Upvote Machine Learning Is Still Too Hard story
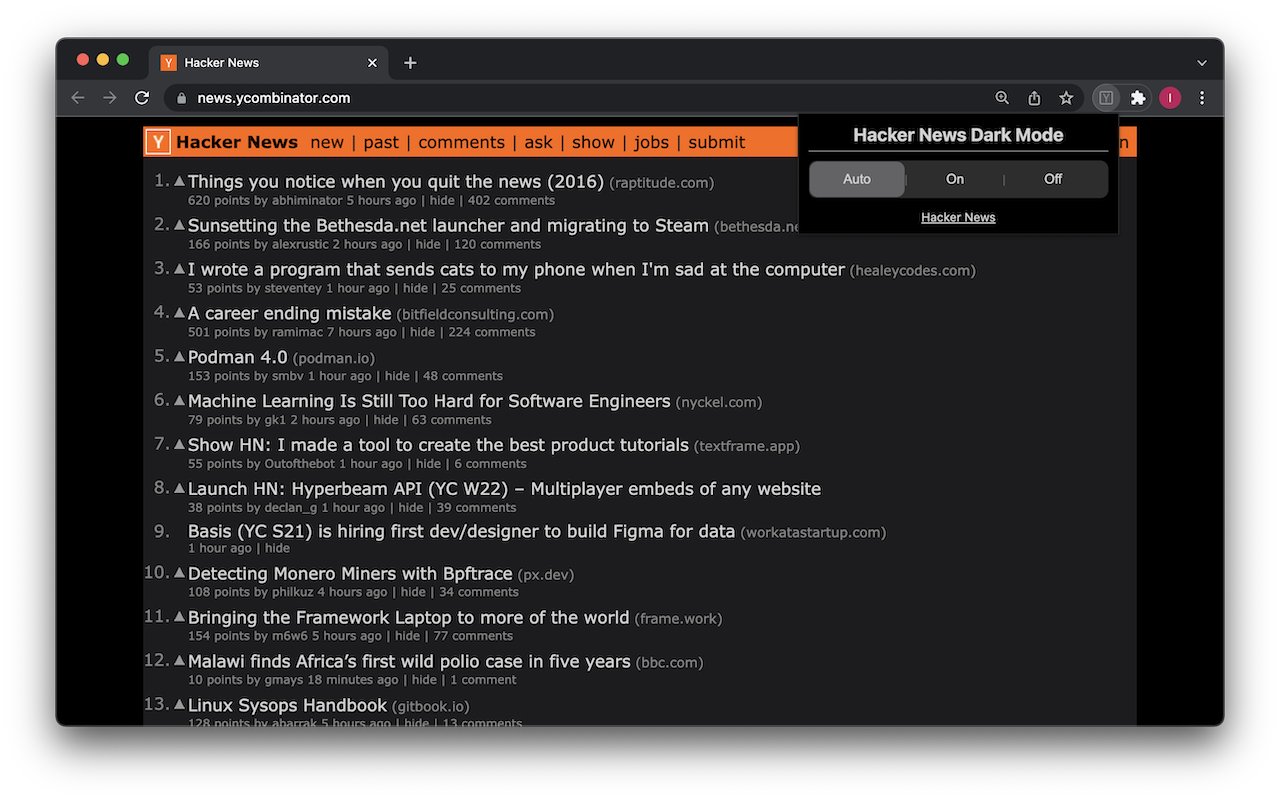Image resolution: width=1280 pixels, height=800 pixels. [x=180, y=401]
